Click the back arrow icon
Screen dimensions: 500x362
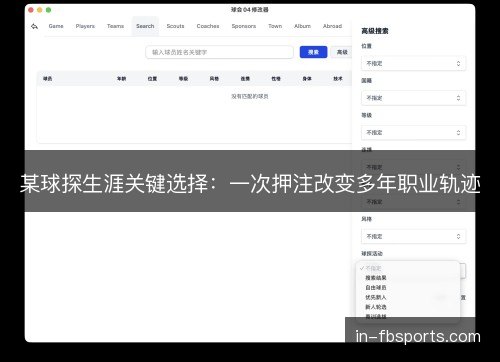click(x=34, y=26)
